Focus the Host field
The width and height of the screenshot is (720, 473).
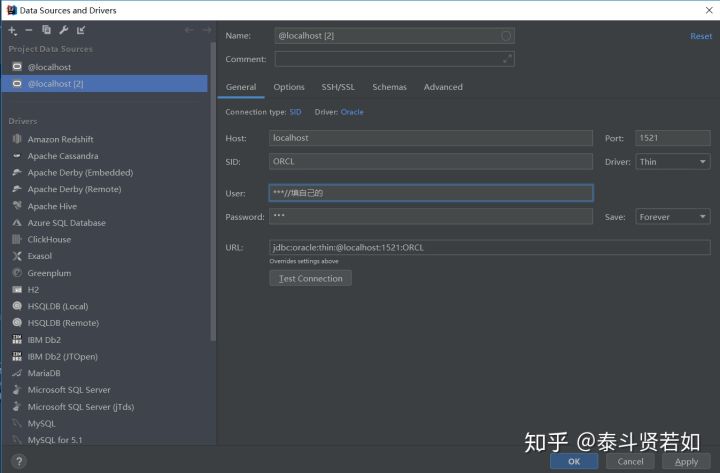tap(431, 138)
